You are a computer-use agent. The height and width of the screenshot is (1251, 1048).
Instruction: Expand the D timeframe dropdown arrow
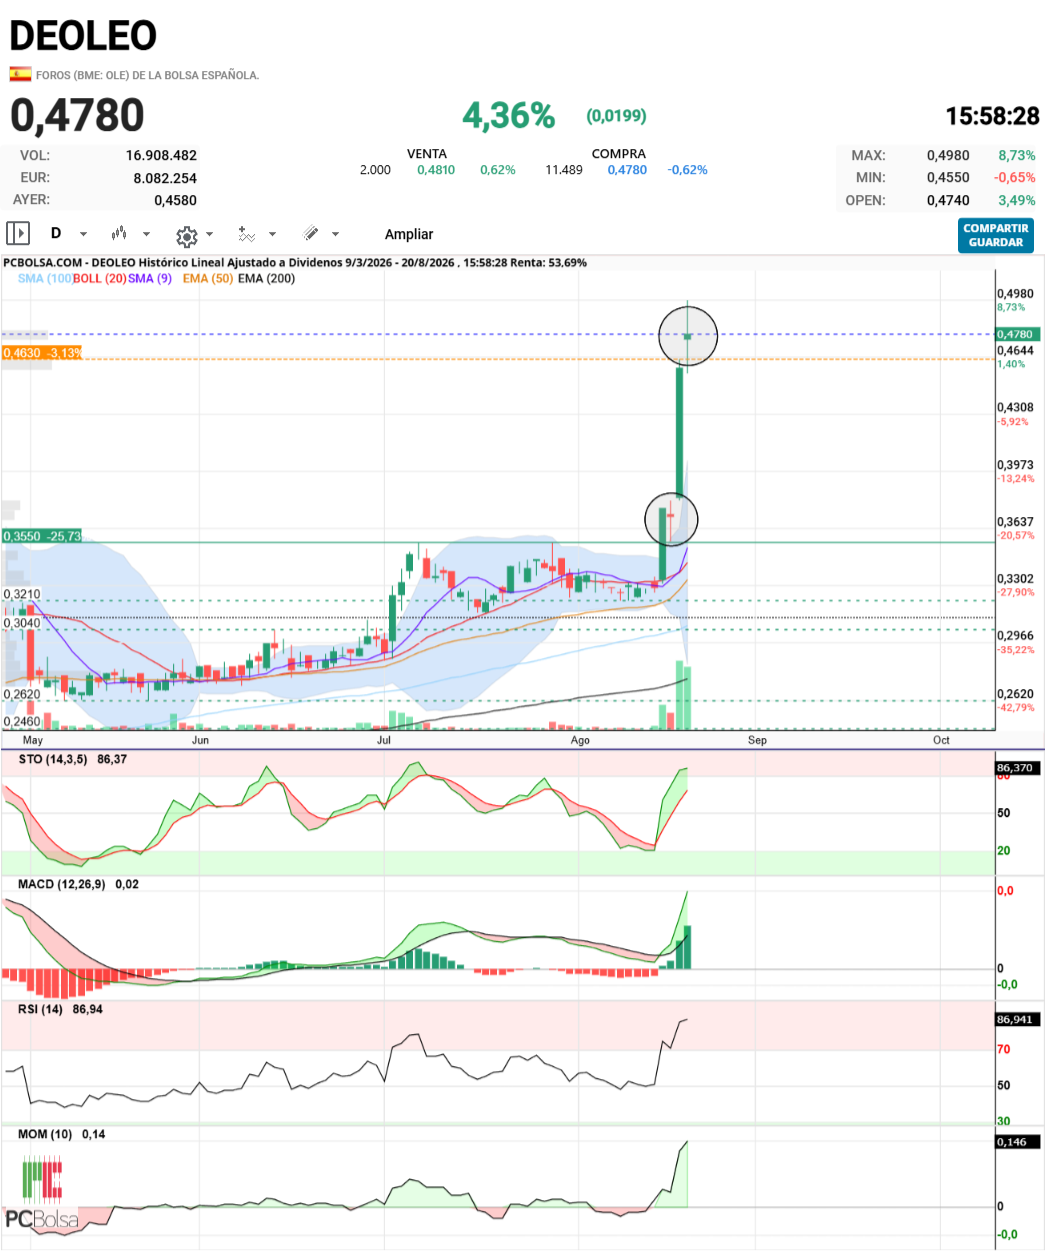pyautogui.click(x=83, y=235)
